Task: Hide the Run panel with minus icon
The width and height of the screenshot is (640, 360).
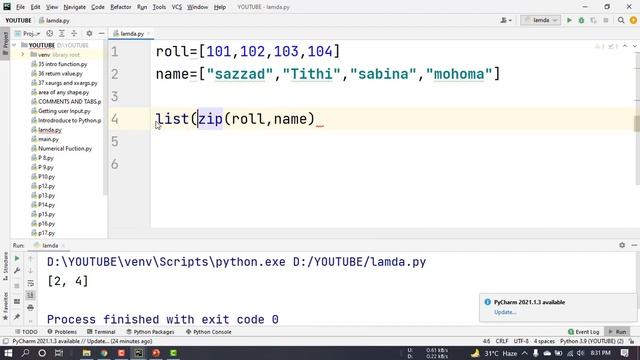Action: pyautogui.click(x=634, y=245)
